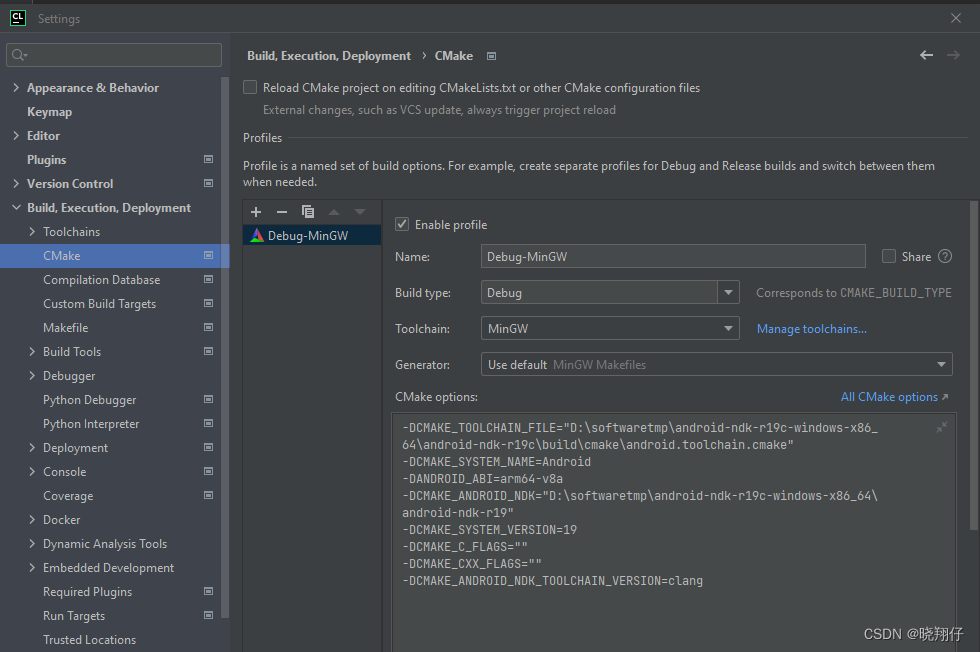Click the project-level icon on Compilation Database row
The height and width of the screenshot is (652, 980).
(x=209, y=279)
